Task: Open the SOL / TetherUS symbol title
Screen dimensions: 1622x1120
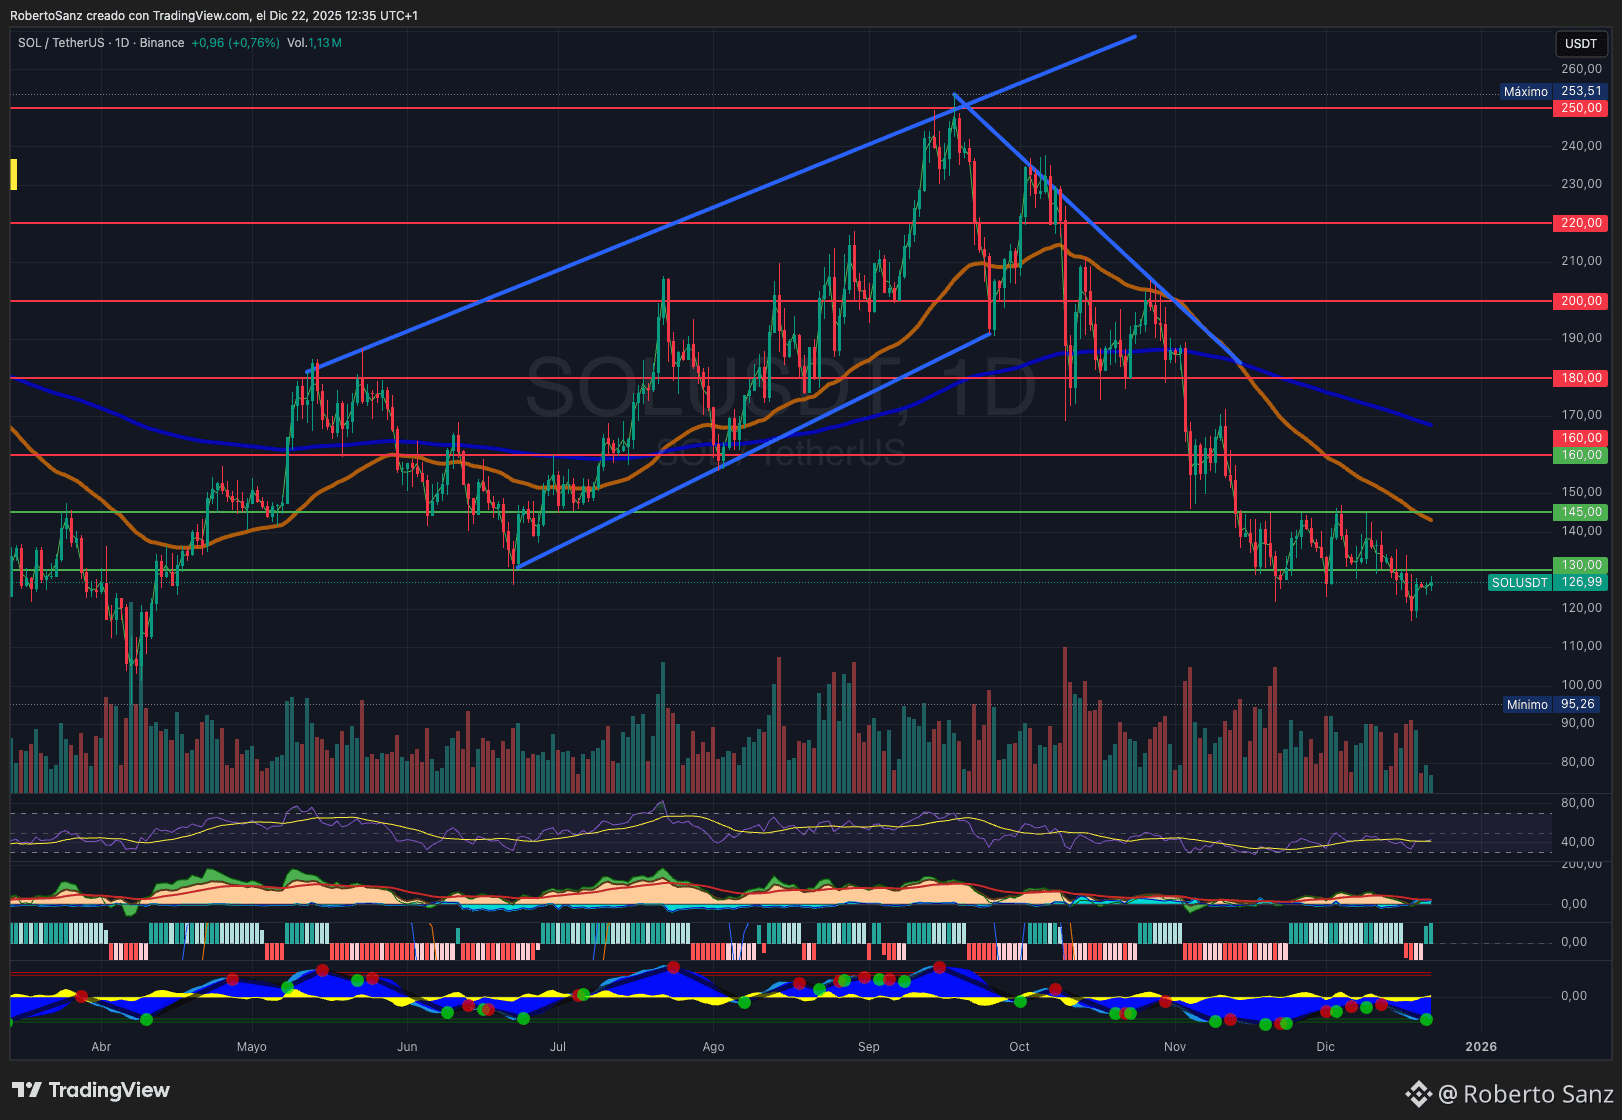Action: click(x=60, y=43)
